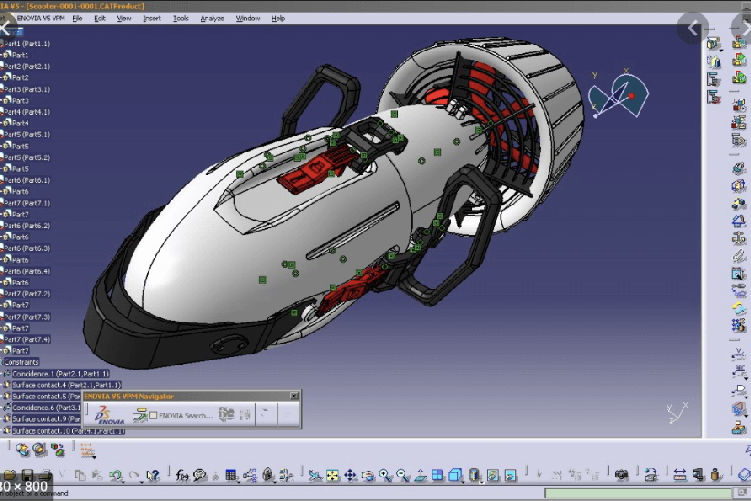Click the 3D compass in the viewport
This screenshot has height=501, width=751.
[619, 96]
